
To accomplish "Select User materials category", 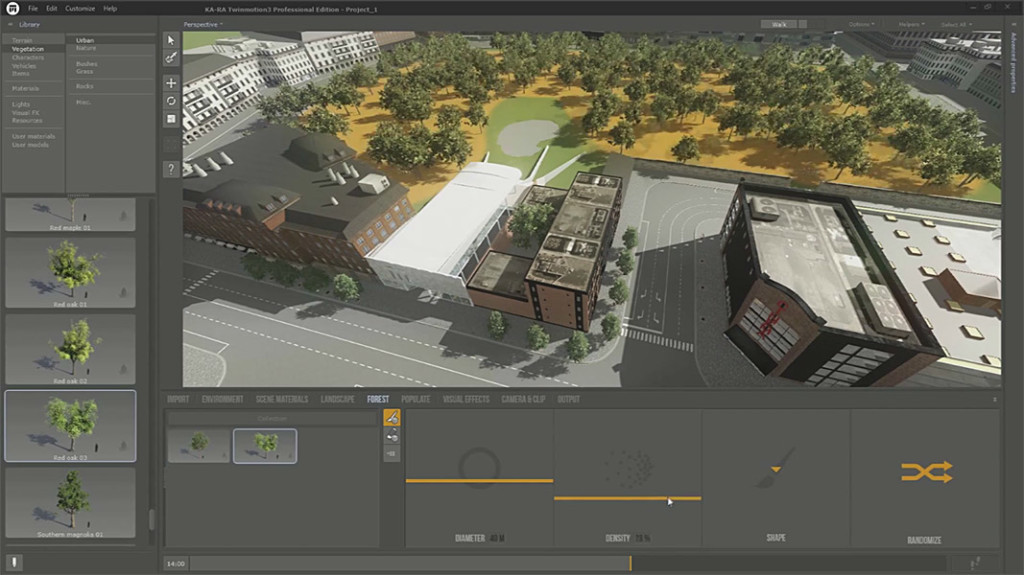I will pos(33,137).
